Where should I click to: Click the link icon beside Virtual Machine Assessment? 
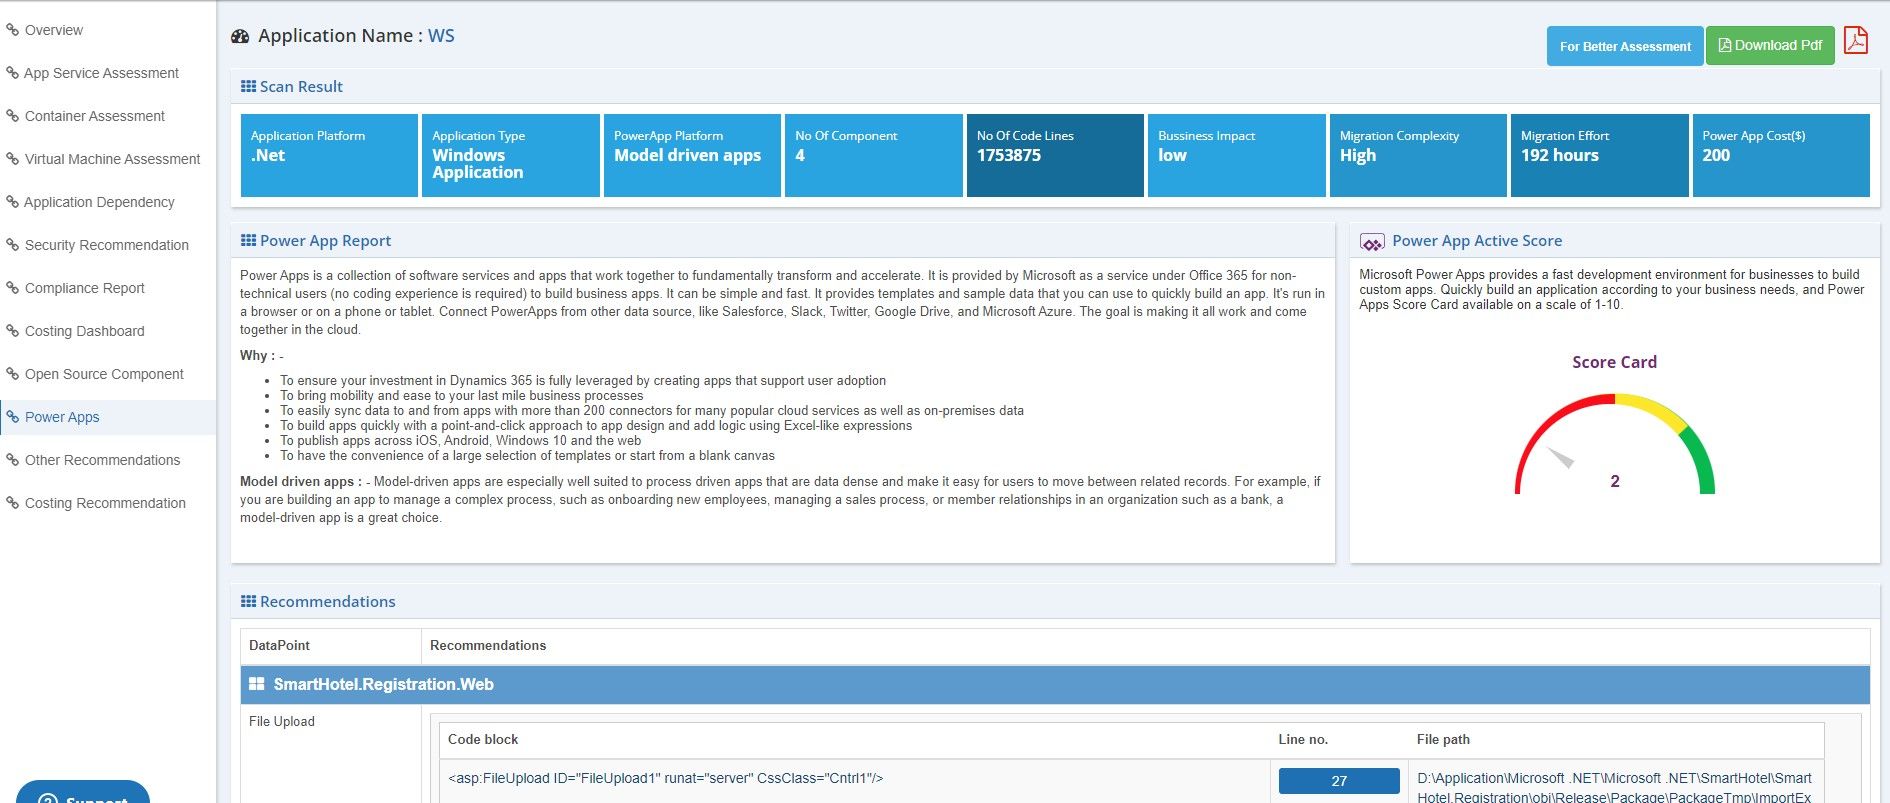13,159
